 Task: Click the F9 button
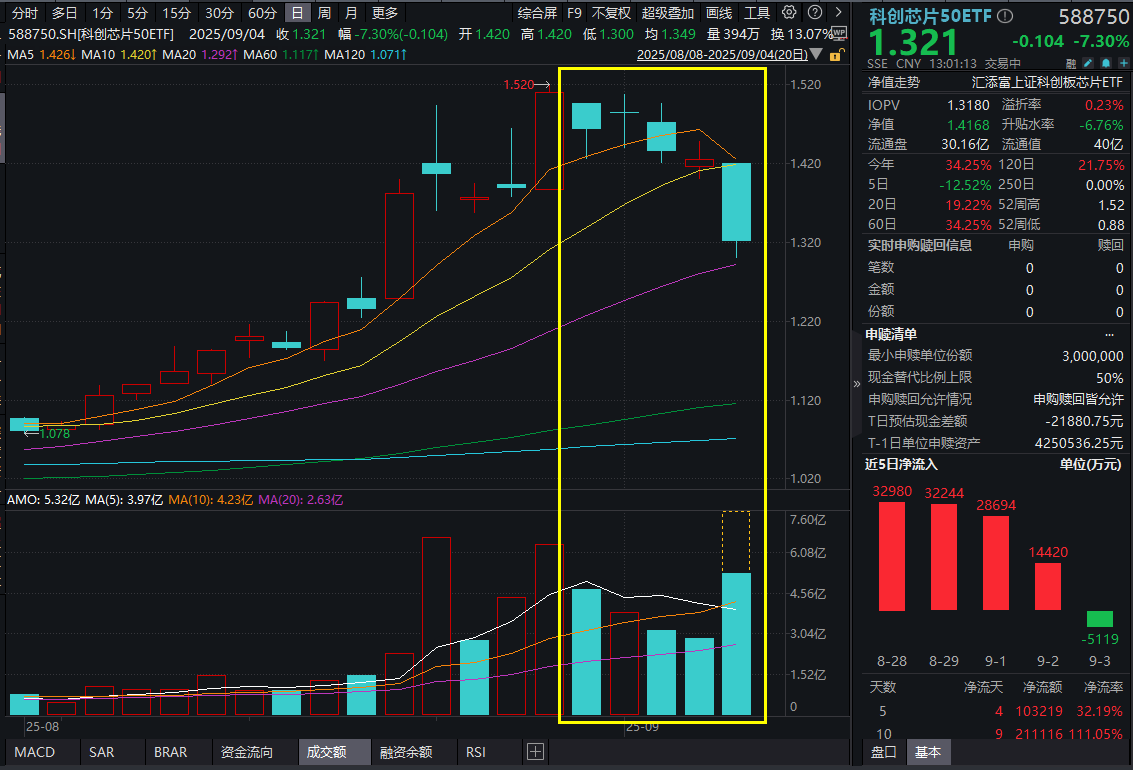[x=574, y=13]
